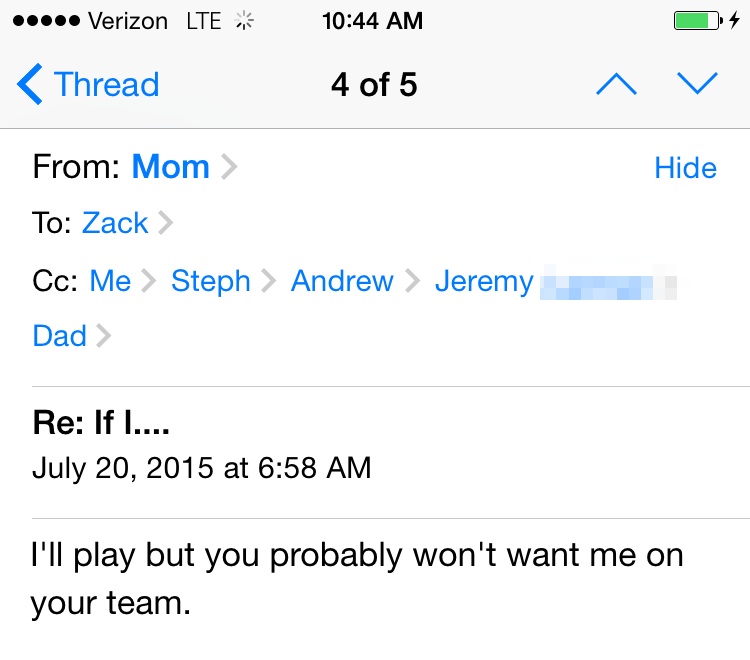
Task: Tap the network activity spinner
Action: point(243,21)
